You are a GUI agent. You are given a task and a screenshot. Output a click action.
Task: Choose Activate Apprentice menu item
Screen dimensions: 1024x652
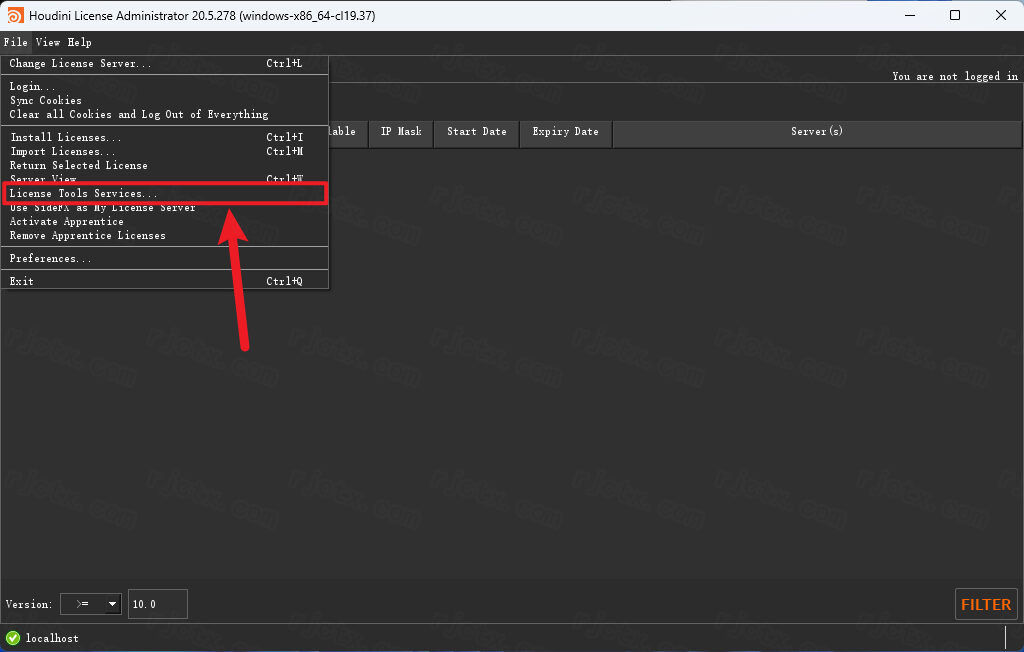click(67, 222)
